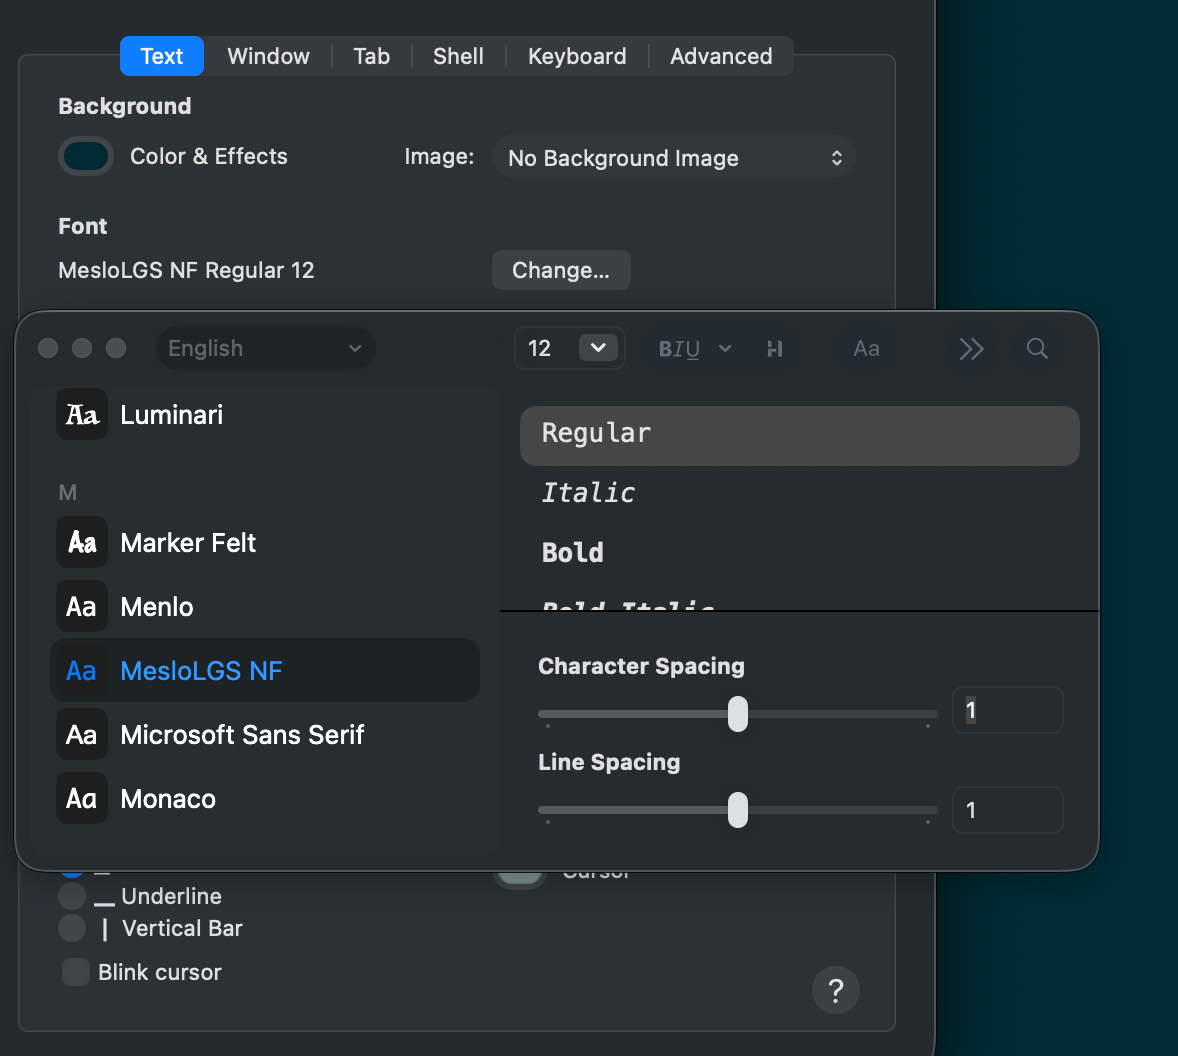This screenshot has width=1178, height=1056.
Task: Click the Character Spacing value field
Action: tap(1007, 710)
